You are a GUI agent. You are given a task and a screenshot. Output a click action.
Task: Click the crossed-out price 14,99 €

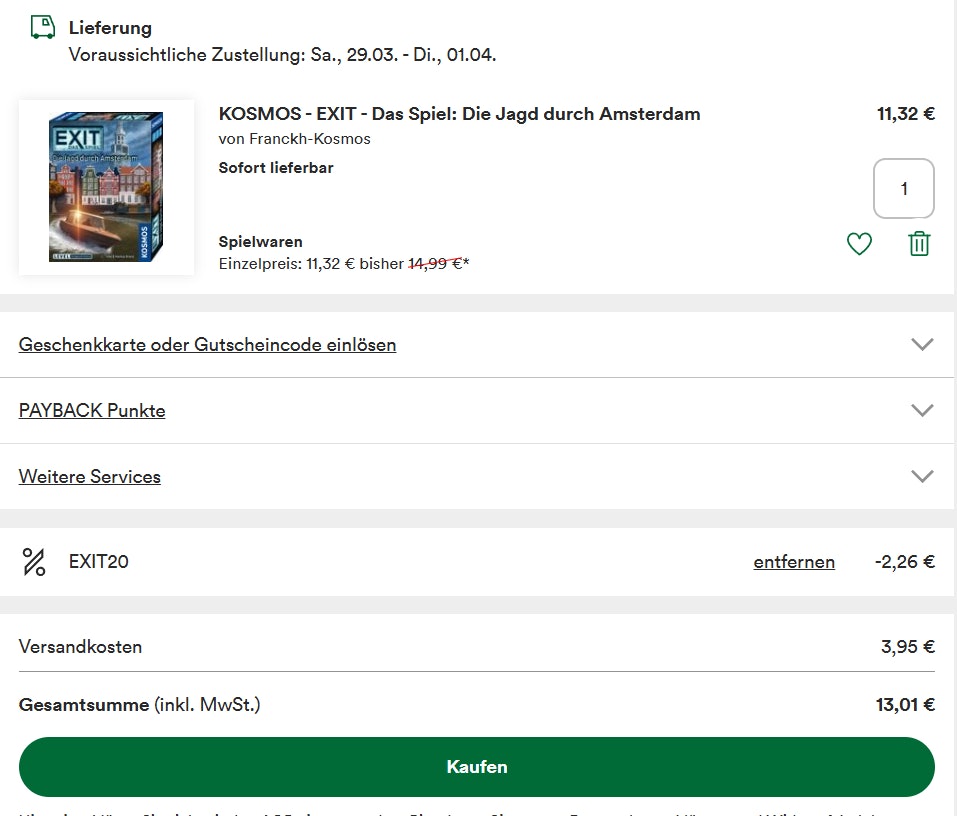(x=437, y=264)
